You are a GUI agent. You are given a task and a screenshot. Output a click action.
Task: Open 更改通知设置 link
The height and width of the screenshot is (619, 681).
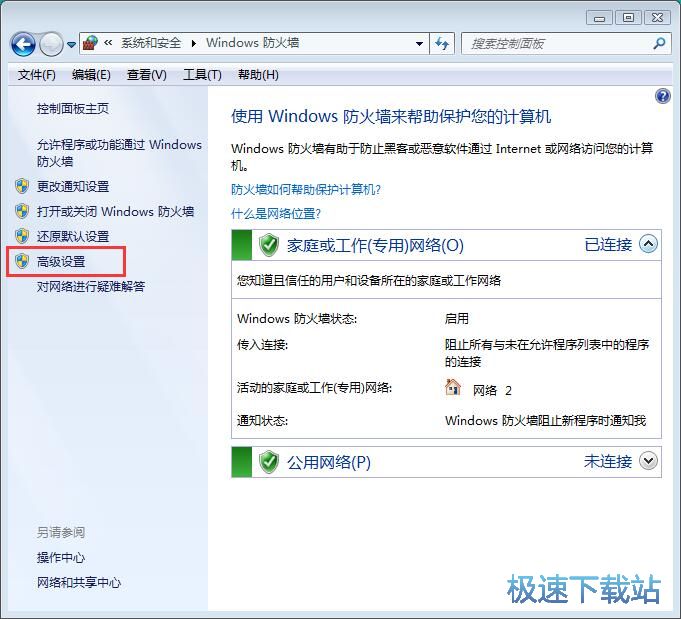click(x=73, y=187)
